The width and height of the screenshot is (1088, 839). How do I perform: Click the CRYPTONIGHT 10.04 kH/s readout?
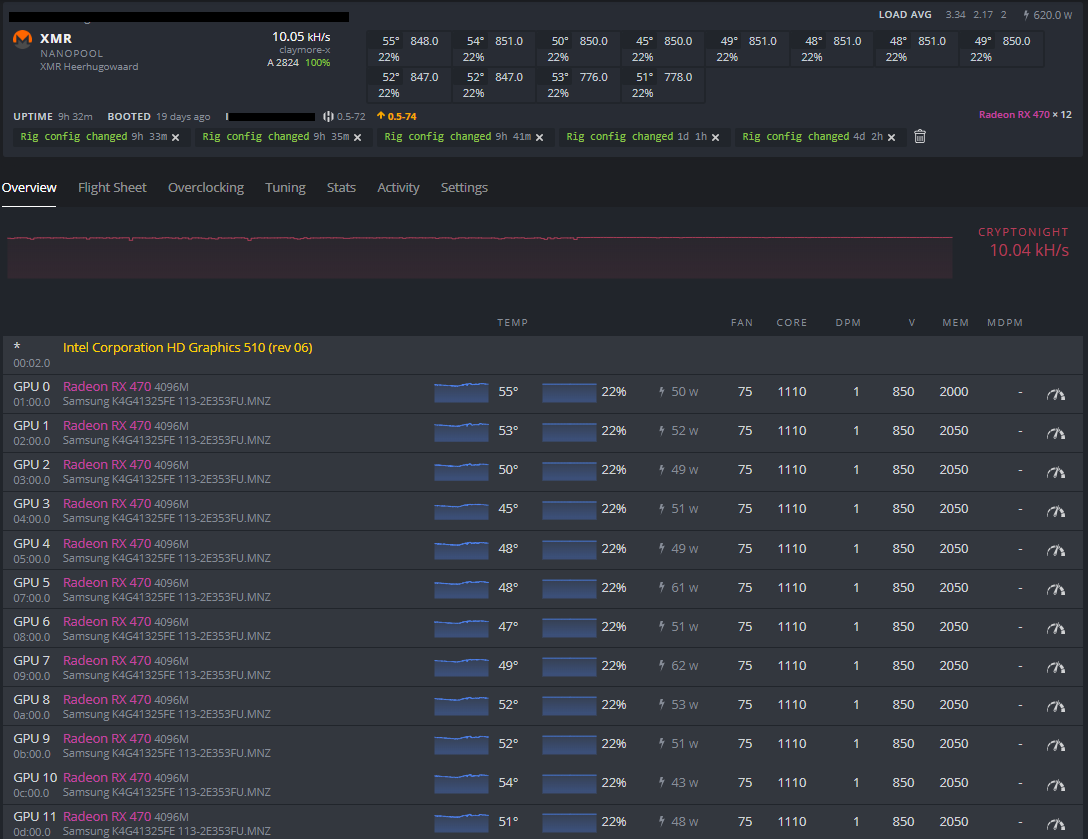pyautogui.click(x=1023, y=242)
